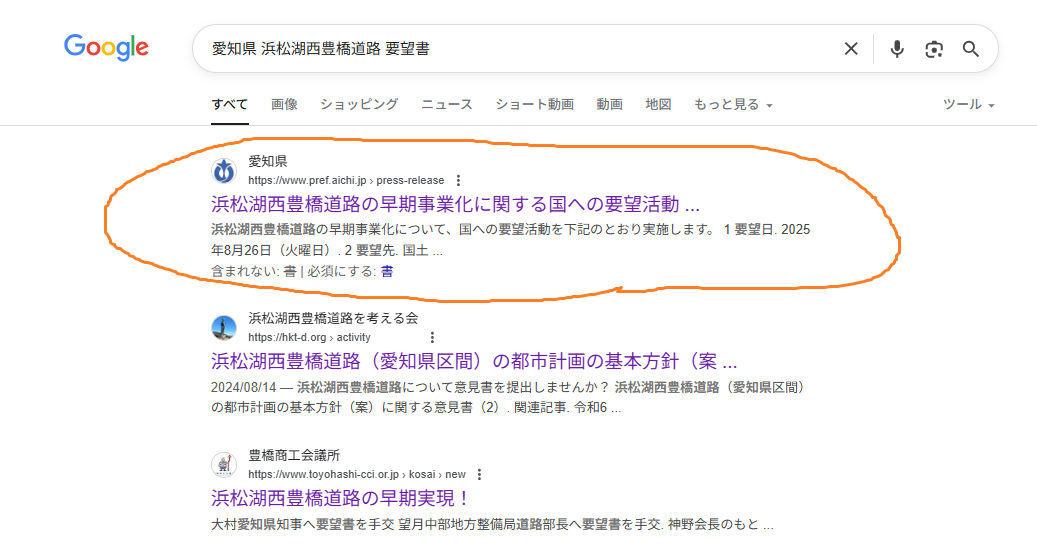This screenshot has width=1037, height=553.
Task: Open the 地図 tab
Action: click(658, 105)
